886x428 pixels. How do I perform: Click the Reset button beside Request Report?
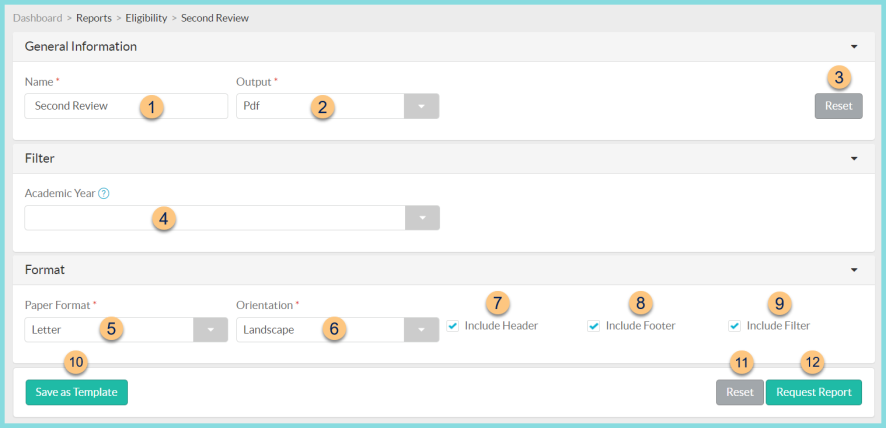(740, 392)
